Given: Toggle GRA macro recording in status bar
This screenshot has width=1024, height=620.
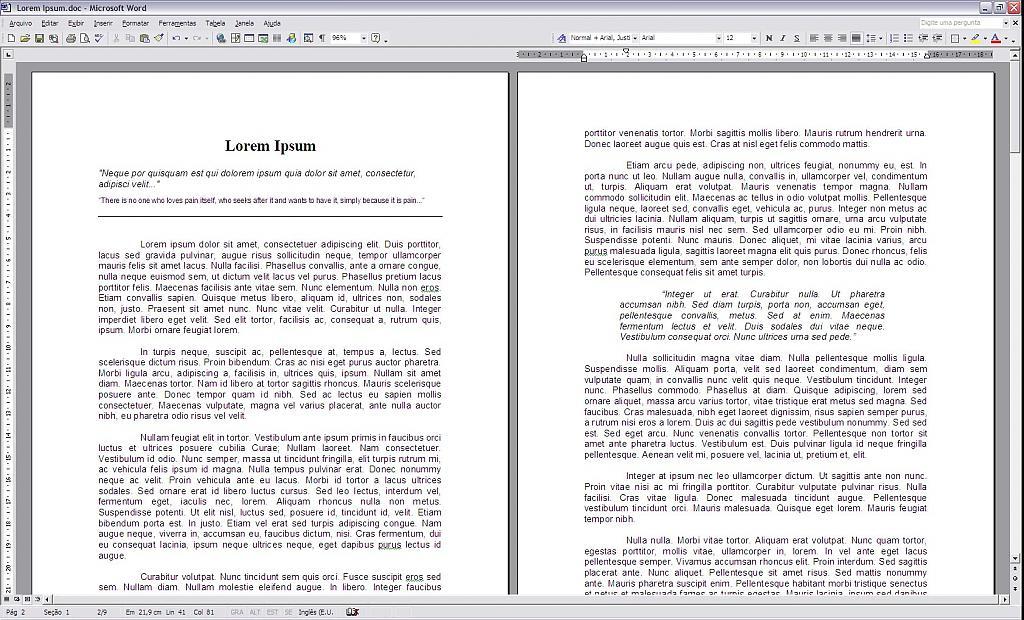Looking at the screenshot, I should click(x=237, y=612).
